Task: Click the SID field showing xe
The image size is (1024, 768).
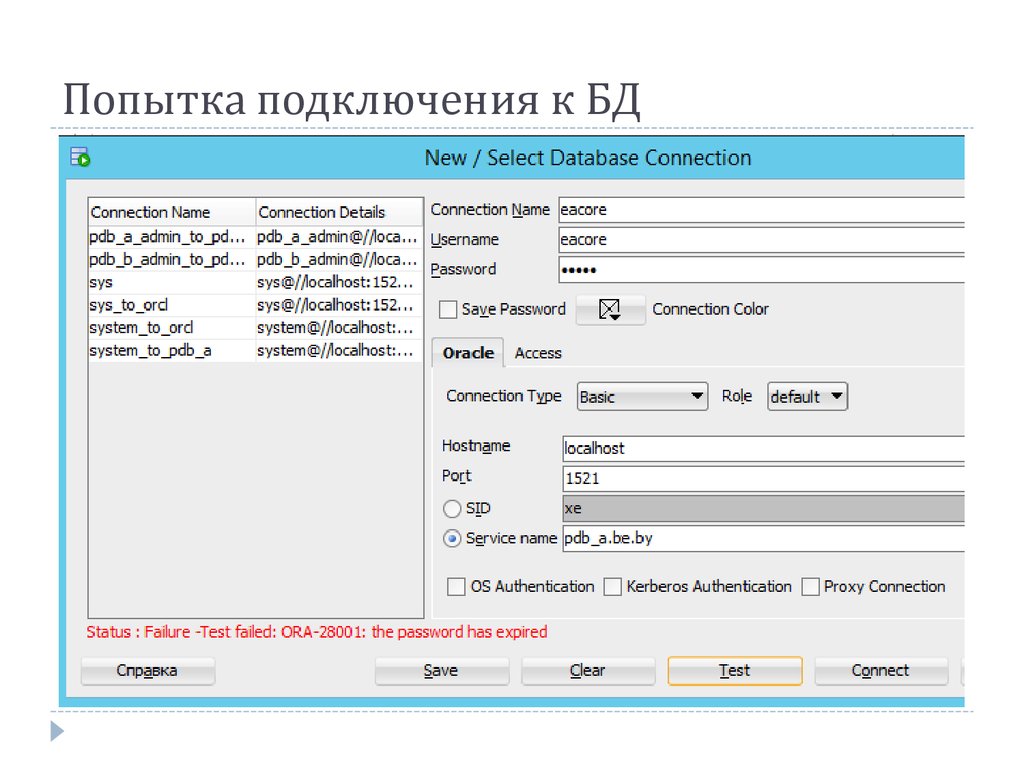Action: point(763,509)
